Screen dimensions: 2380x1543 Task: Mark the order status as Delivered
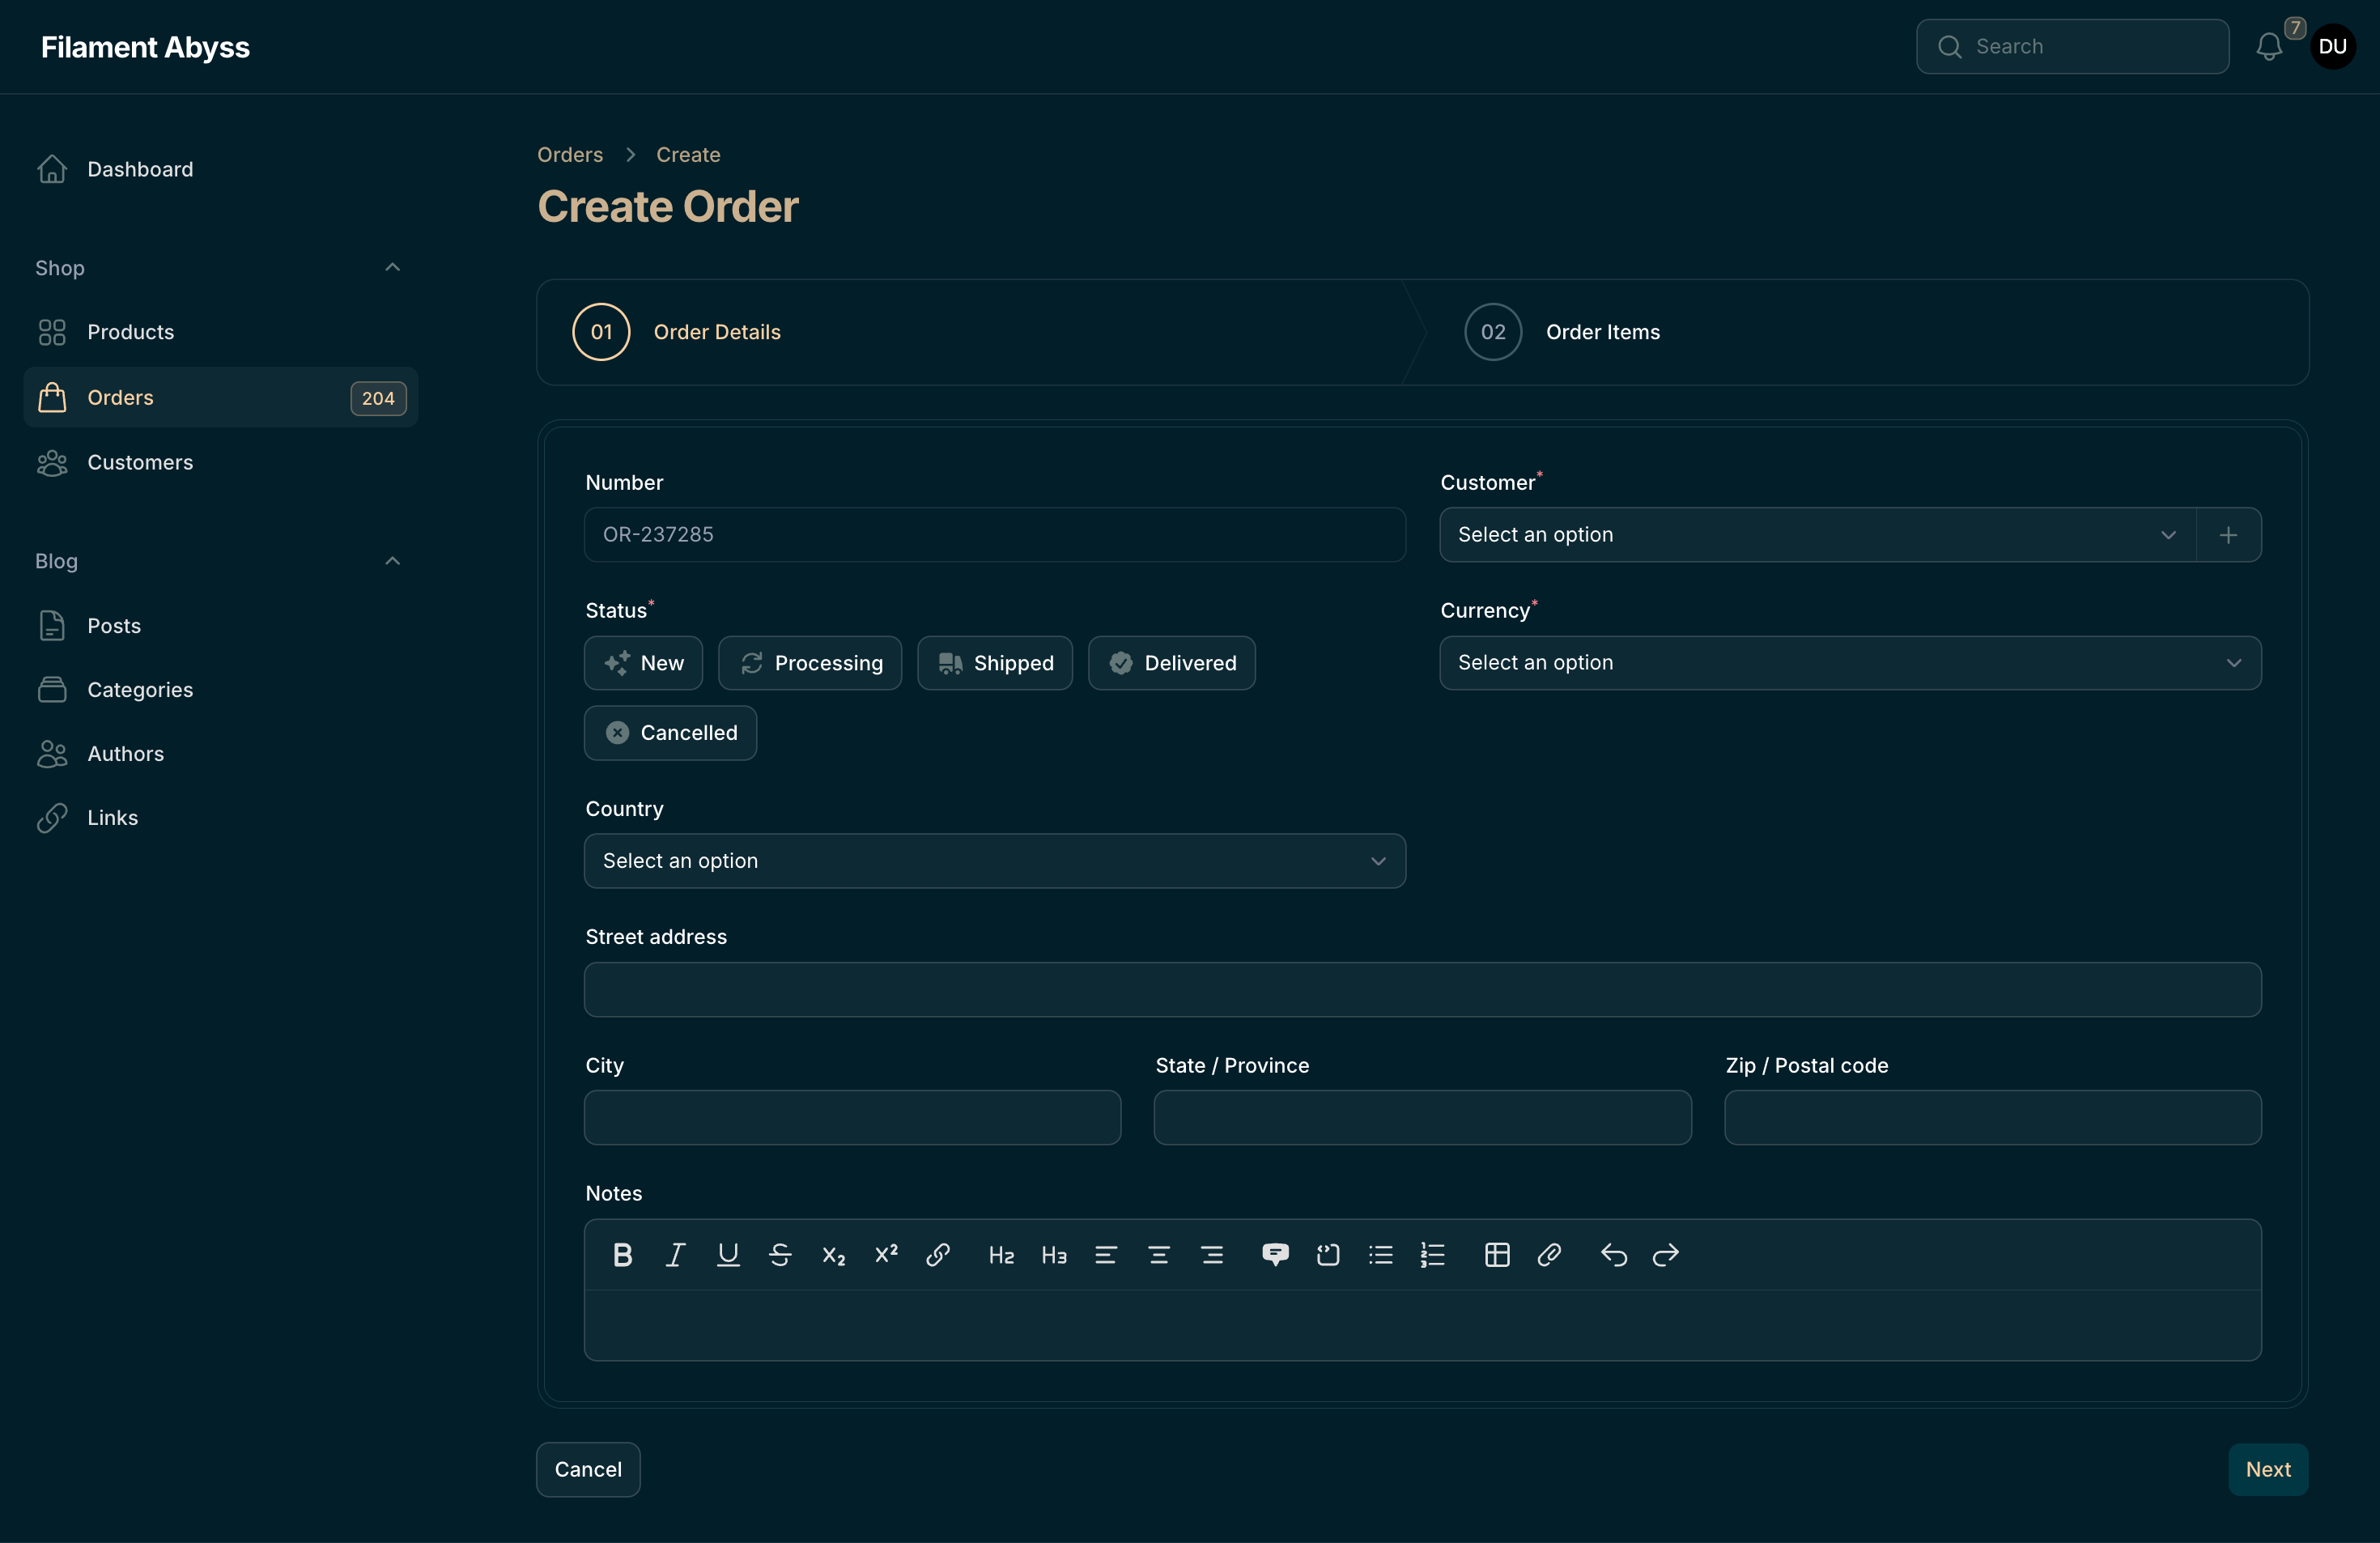[1172, 663]
